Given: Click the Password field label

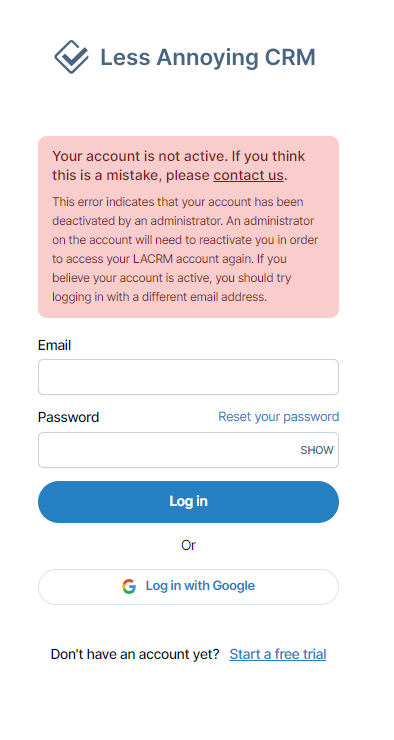Looking at the screenshot, I should click(x=68, y=417).
